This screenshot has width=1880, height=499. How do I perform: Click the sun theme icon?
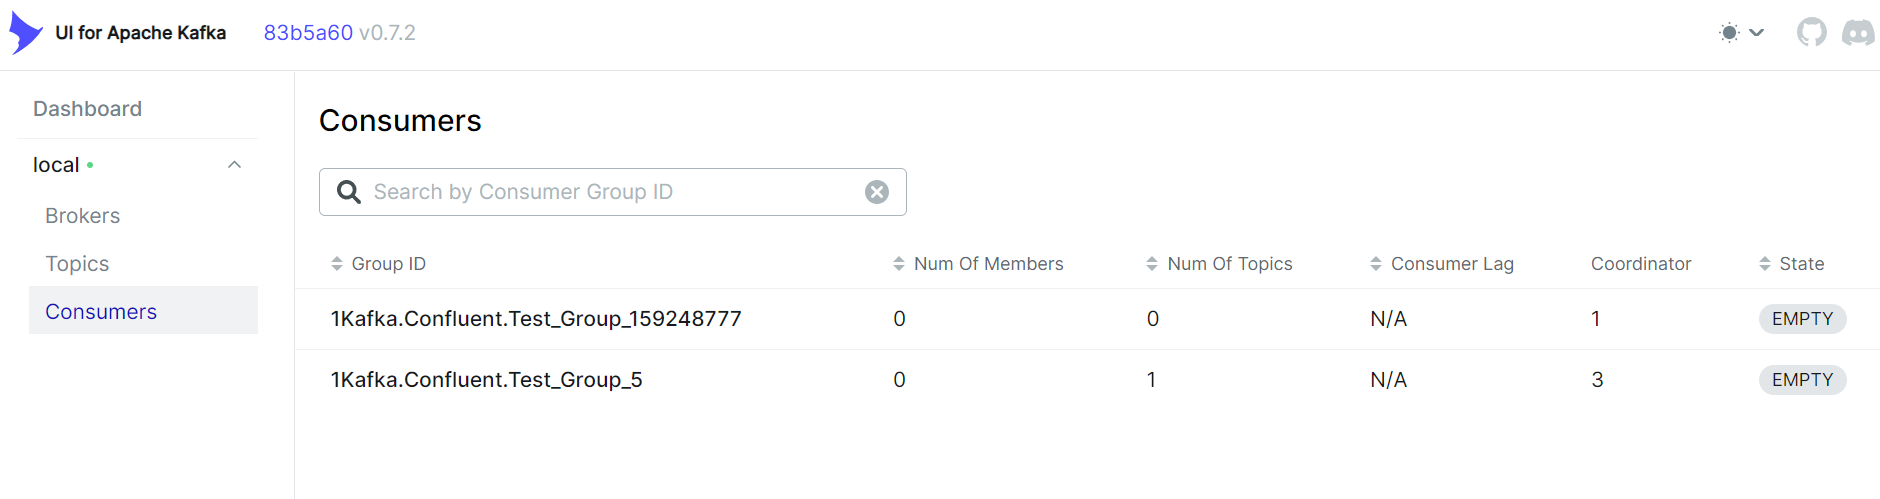(x=1729, y=33)
